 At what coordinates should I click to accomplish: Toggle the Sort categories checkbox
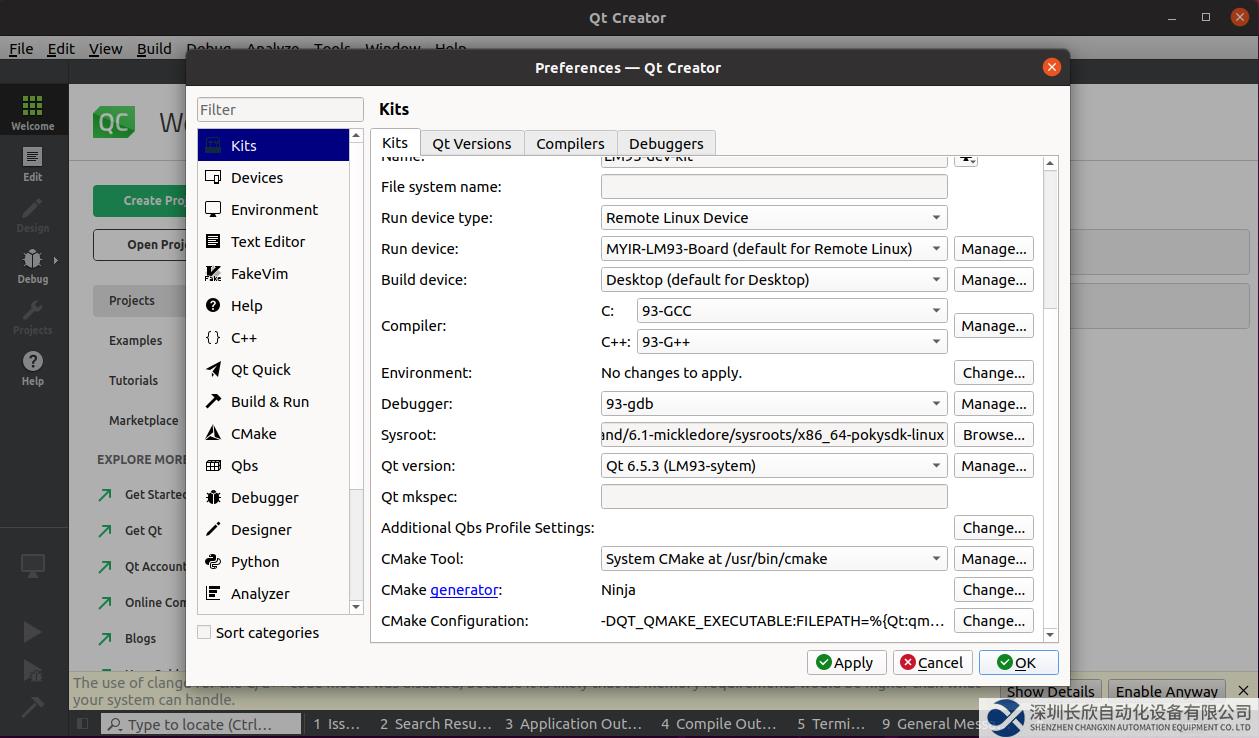pos(204,632)
